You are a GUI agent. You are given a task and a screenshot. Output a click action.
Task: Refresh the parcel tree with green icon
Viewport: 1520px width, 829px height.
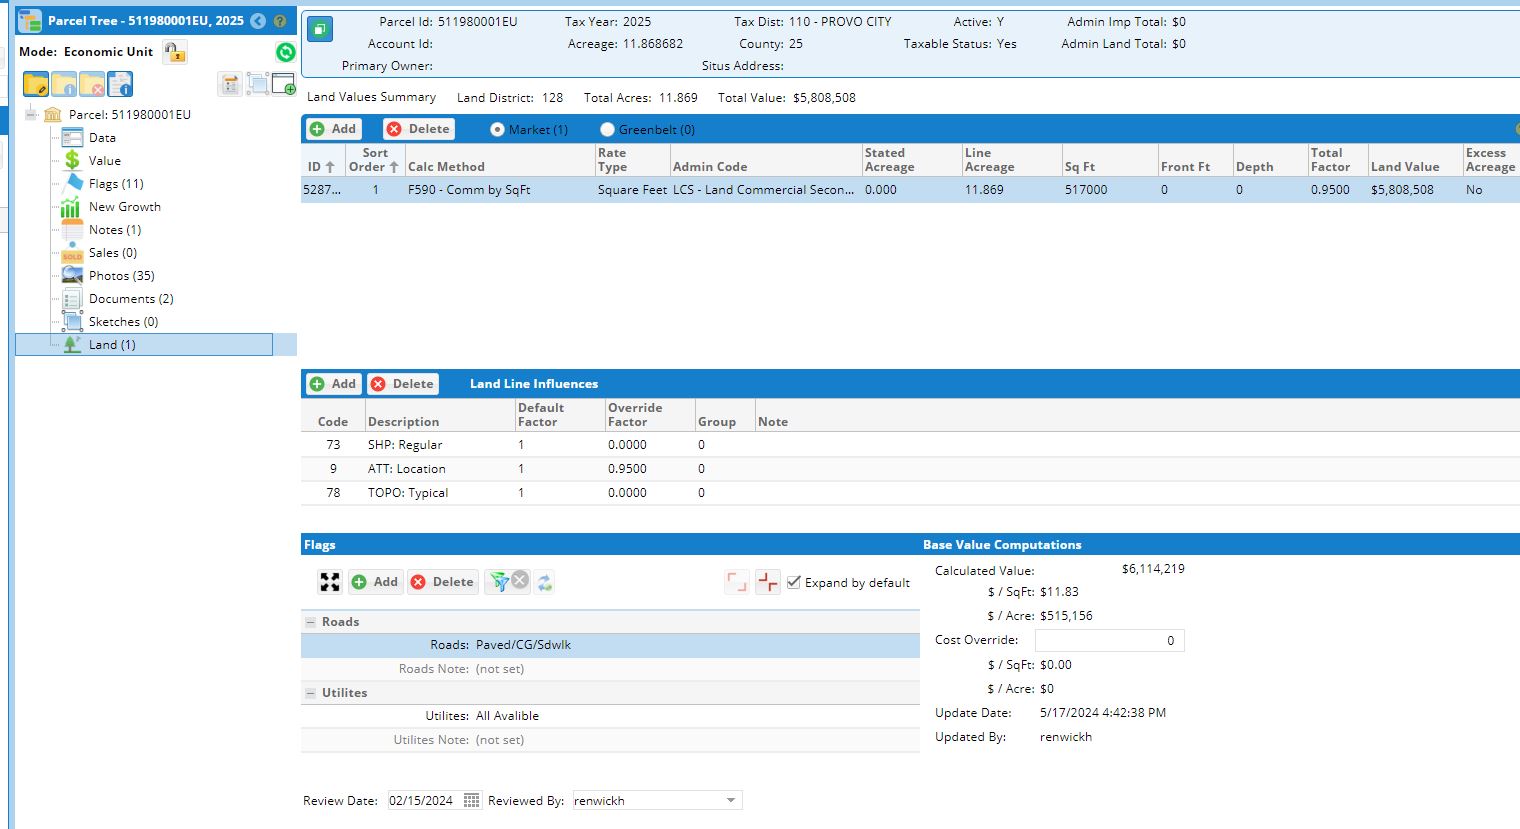[286, 52]
